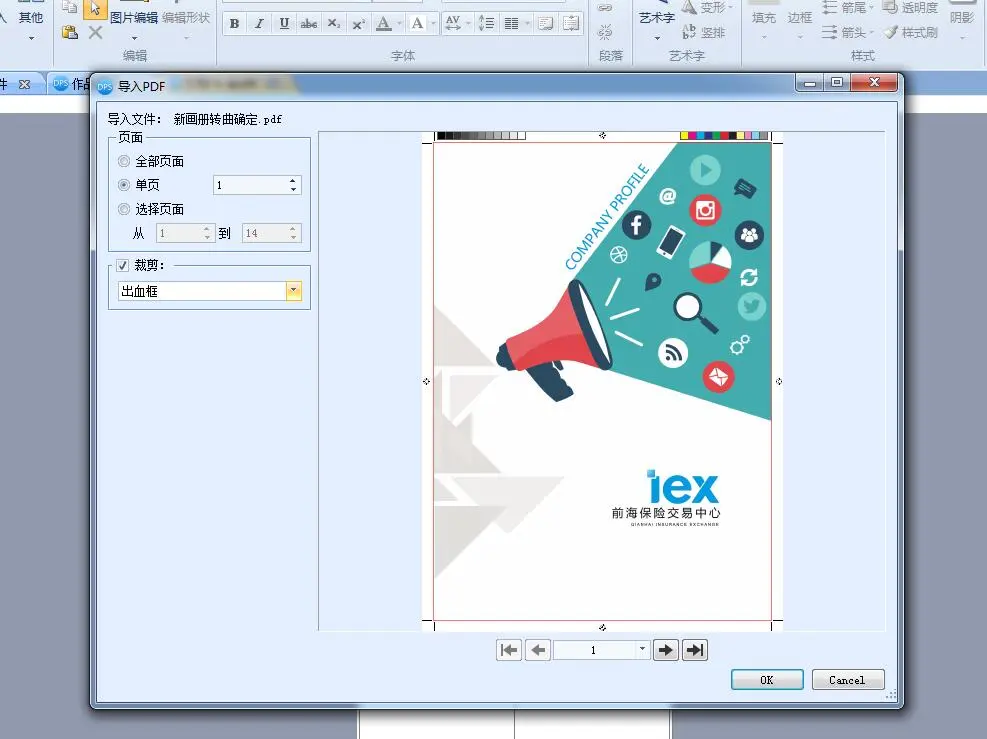
Task: Open the page number dropdown below preview
Action: point(642,650)
